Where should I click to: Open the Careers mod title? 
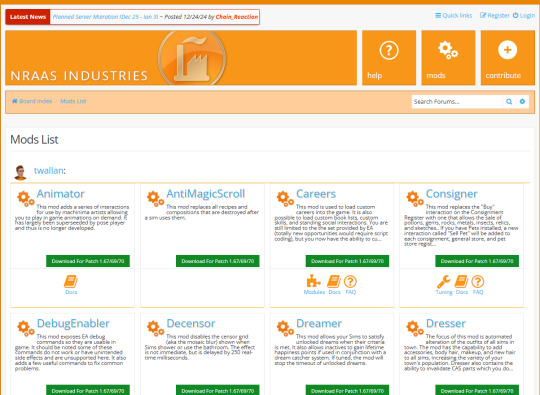316,194
